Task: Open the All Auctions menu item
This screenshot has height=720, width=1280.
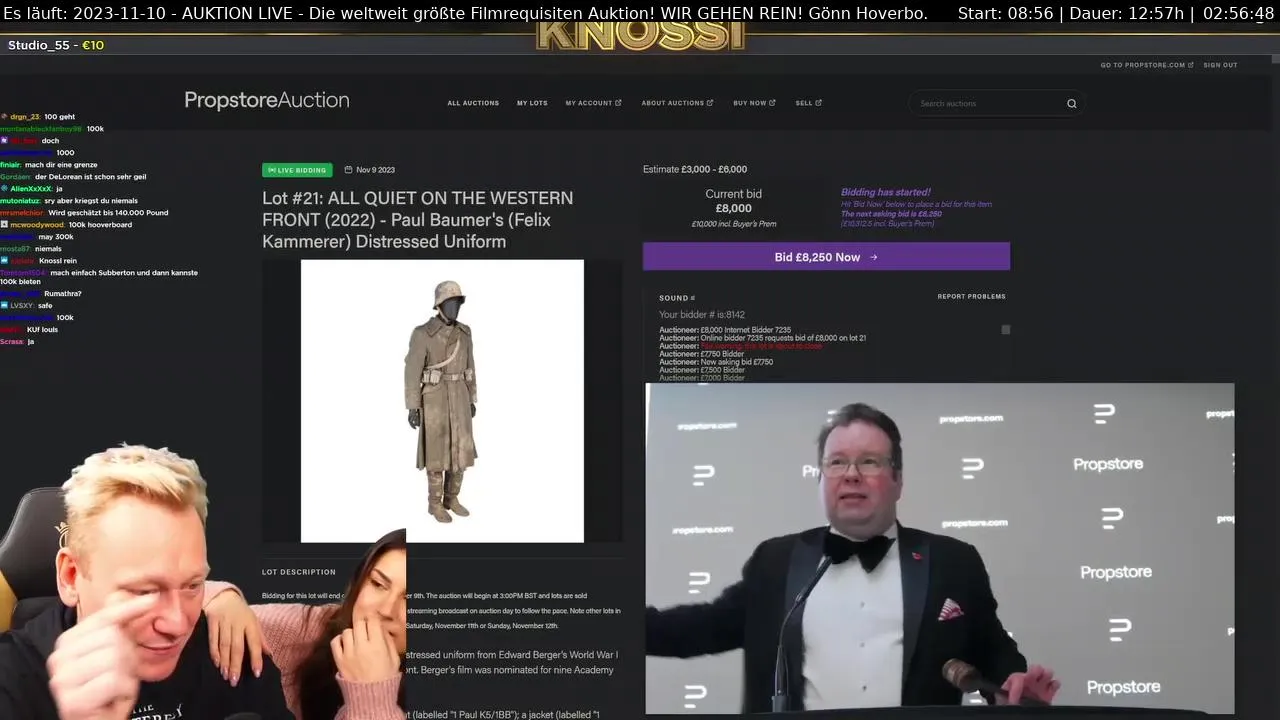Action: [x=473, y=103]
